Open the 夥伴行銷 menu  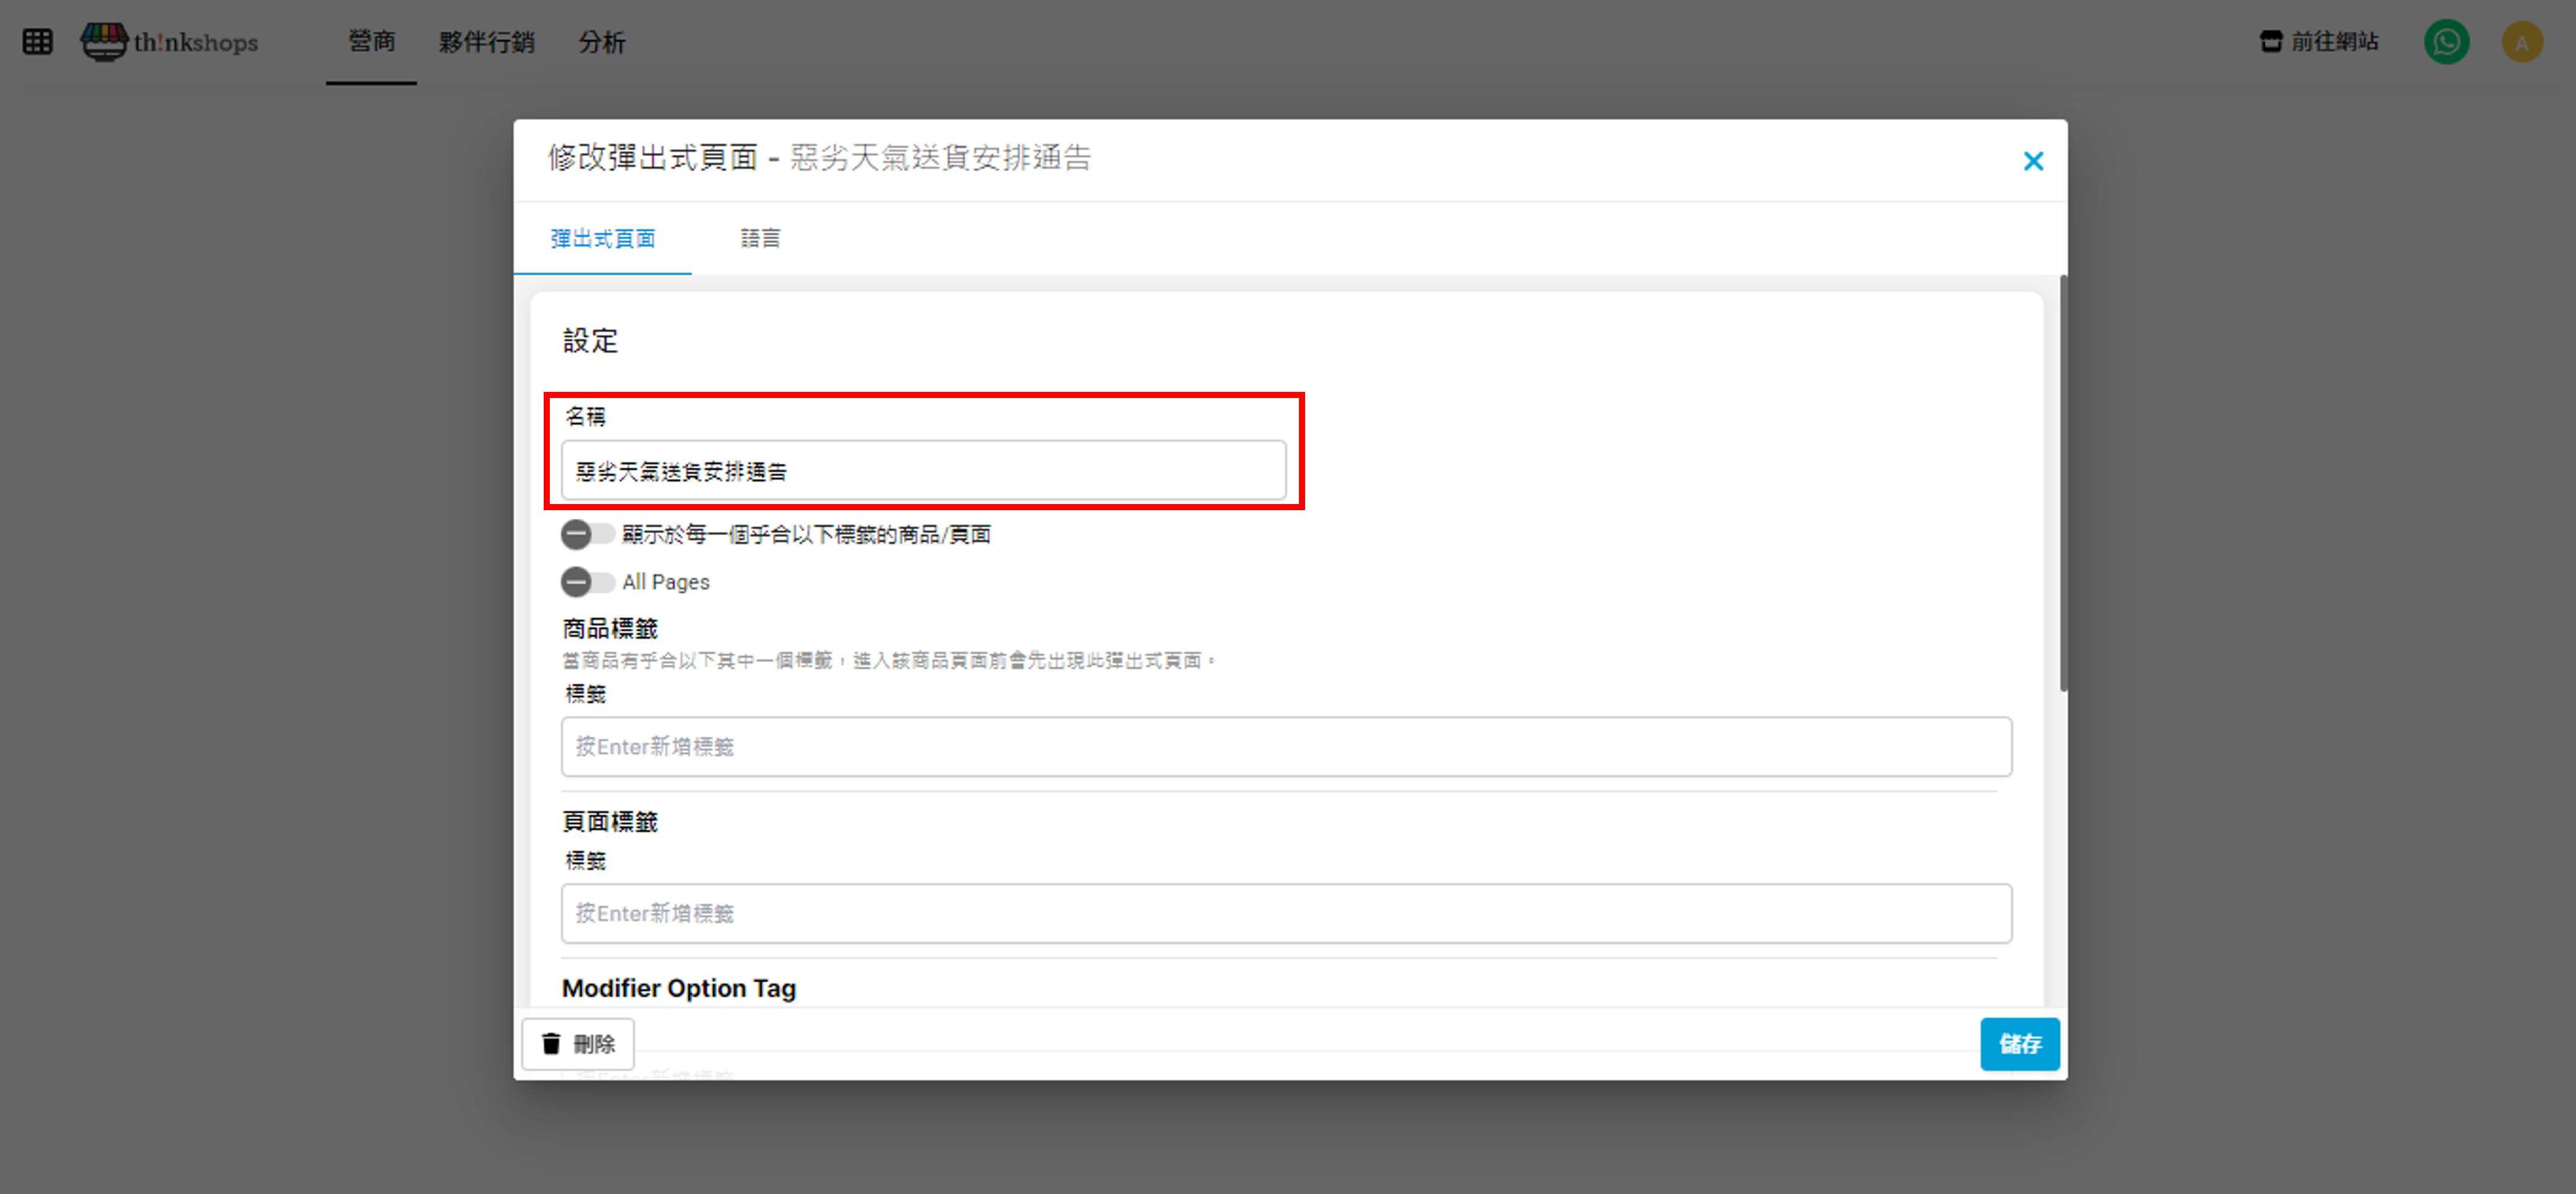[486, 42]
